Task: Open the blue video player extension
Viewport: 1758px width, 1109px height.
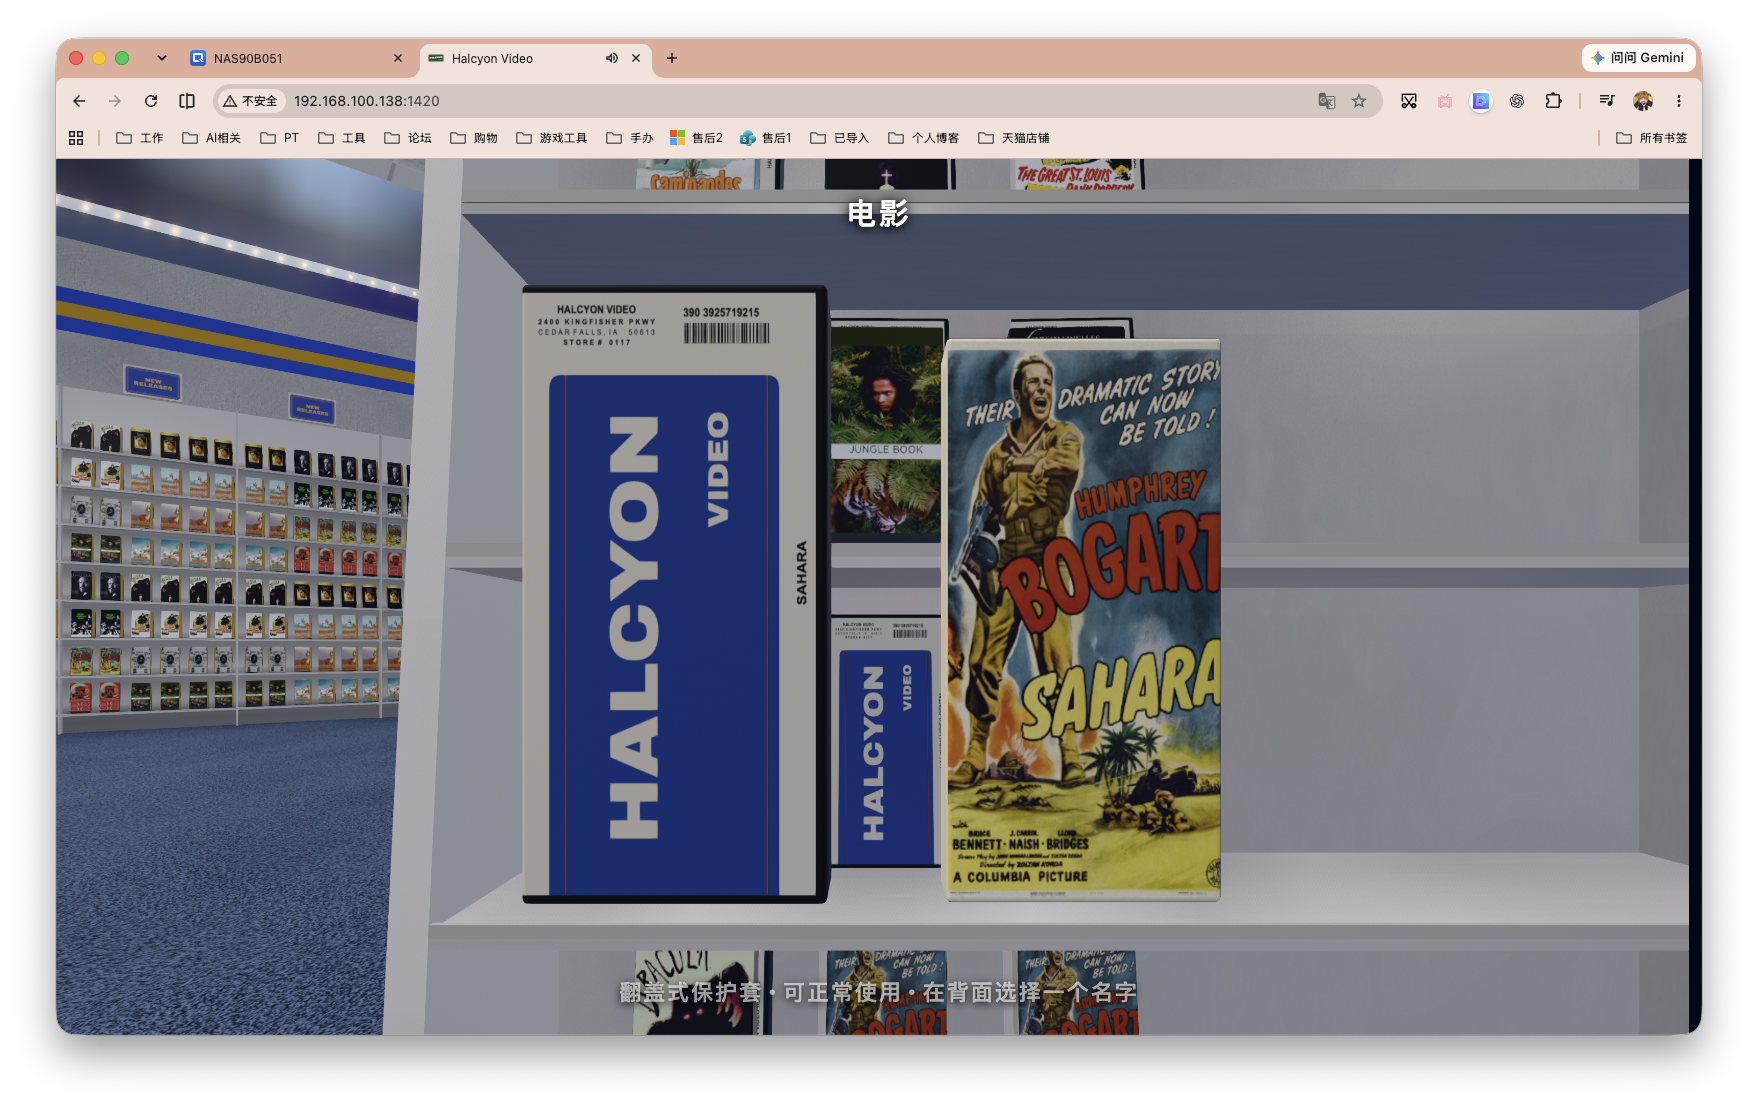Action: (1481, 101)
